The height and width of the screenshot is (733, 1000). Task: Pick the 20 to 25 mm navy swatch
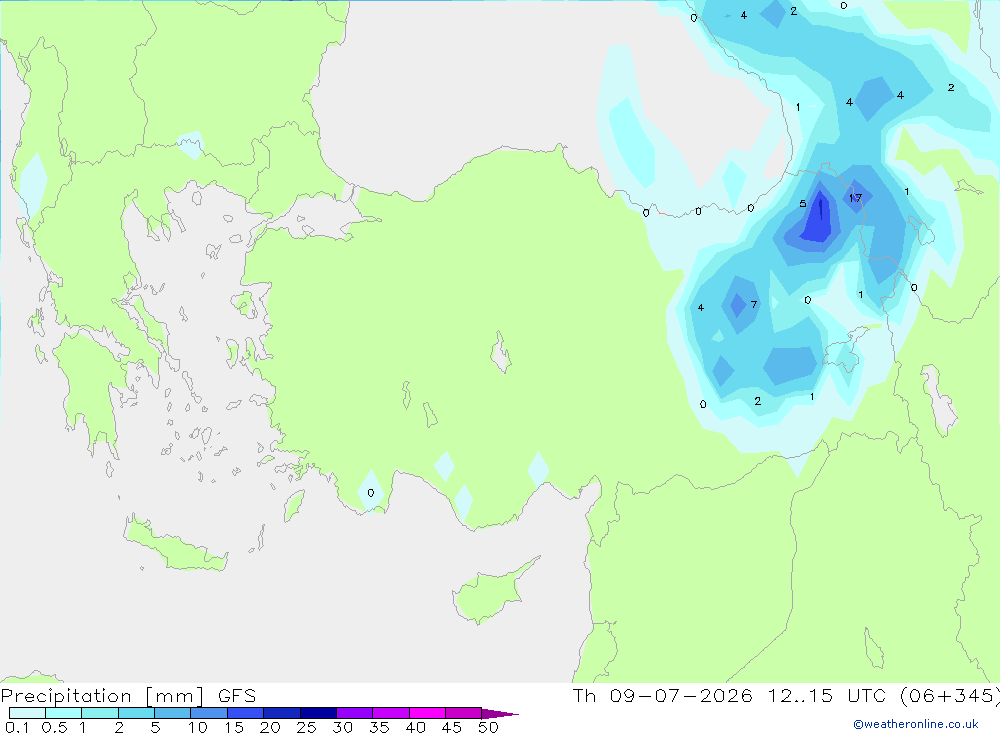pos(282,713)
